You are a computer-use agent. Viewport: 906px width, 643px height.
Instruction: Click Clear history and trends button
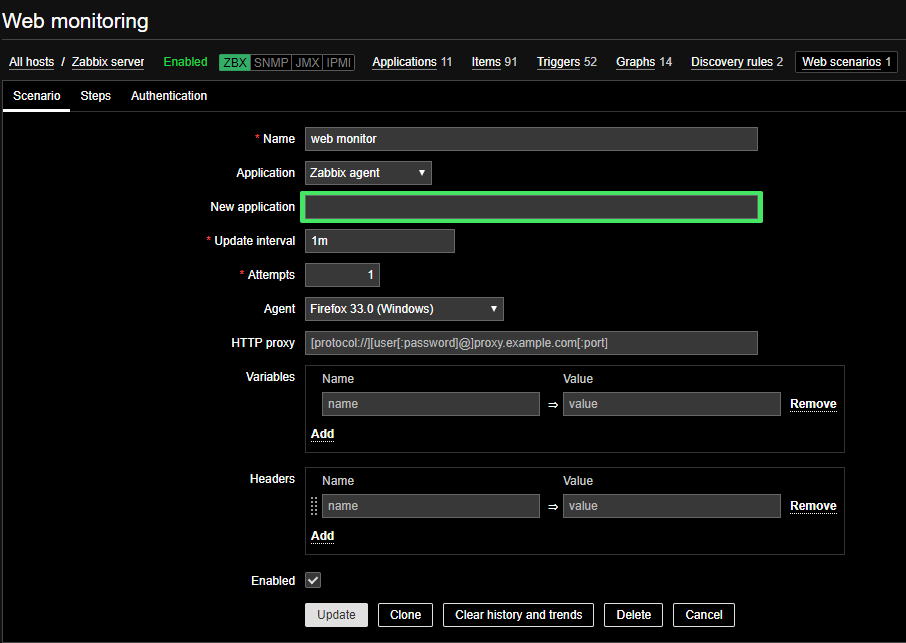pyautogui.click(x=518, y=615)
